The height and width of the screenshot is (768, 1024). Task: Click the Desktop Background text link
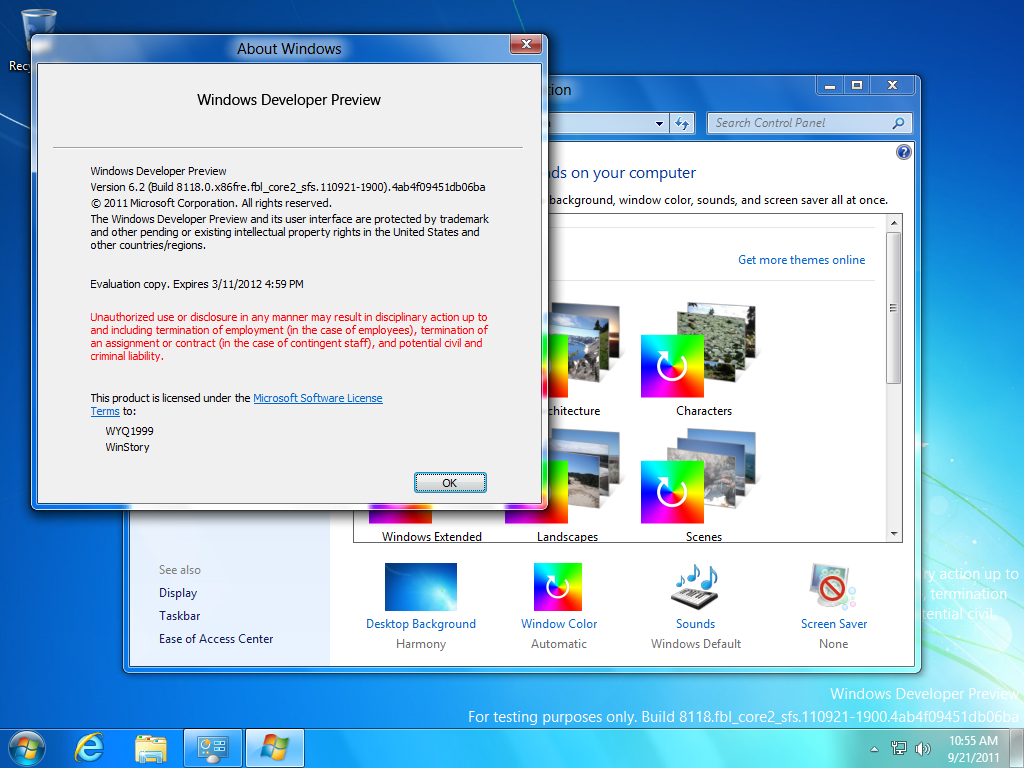pos(421,624)
